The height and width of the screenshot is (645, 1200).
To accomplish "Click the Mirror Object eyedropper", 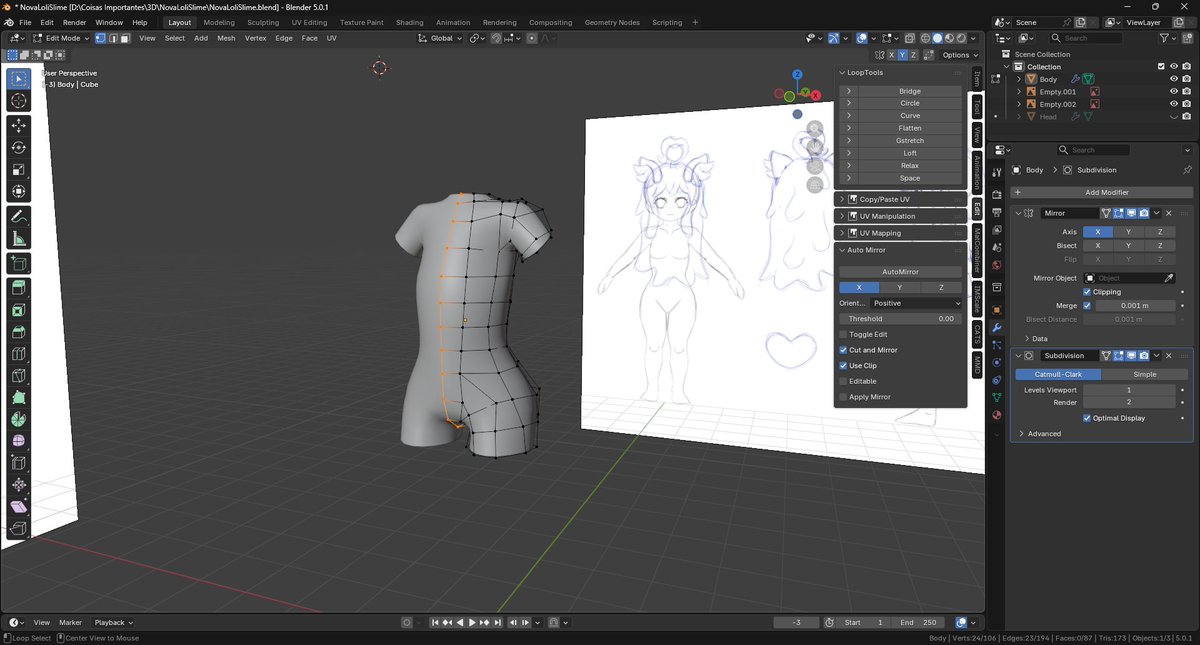I will pyautogui.click(x=1169, y=278).
